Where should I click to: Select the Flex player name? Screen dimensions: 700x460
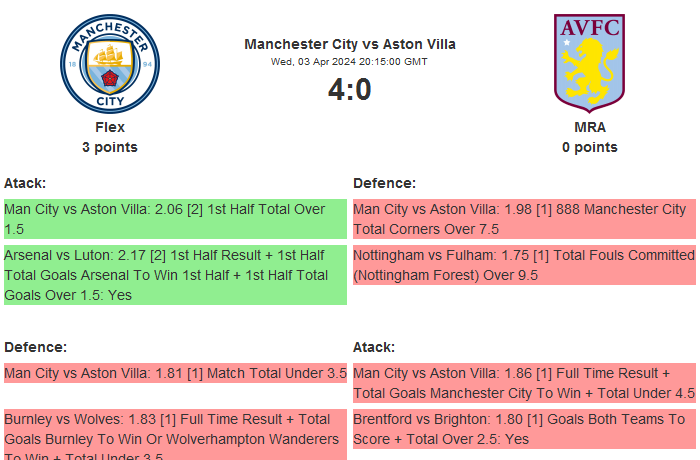(x=110, y=127)
